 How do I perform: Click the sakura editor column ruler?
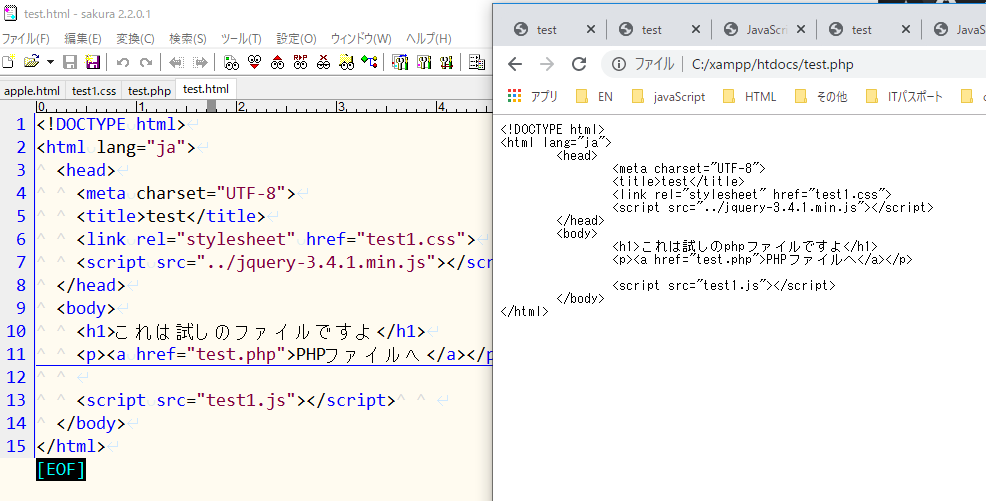click(x=264, y=106)
